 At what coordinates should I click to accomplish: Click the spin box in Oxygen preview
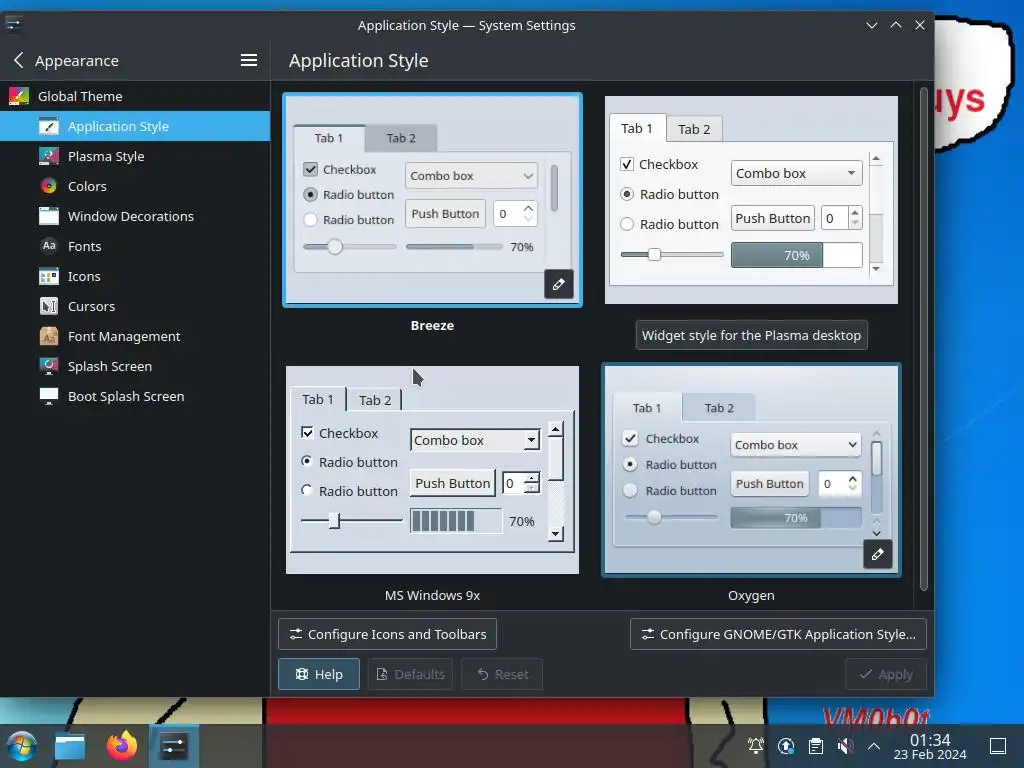coord(839,484)
